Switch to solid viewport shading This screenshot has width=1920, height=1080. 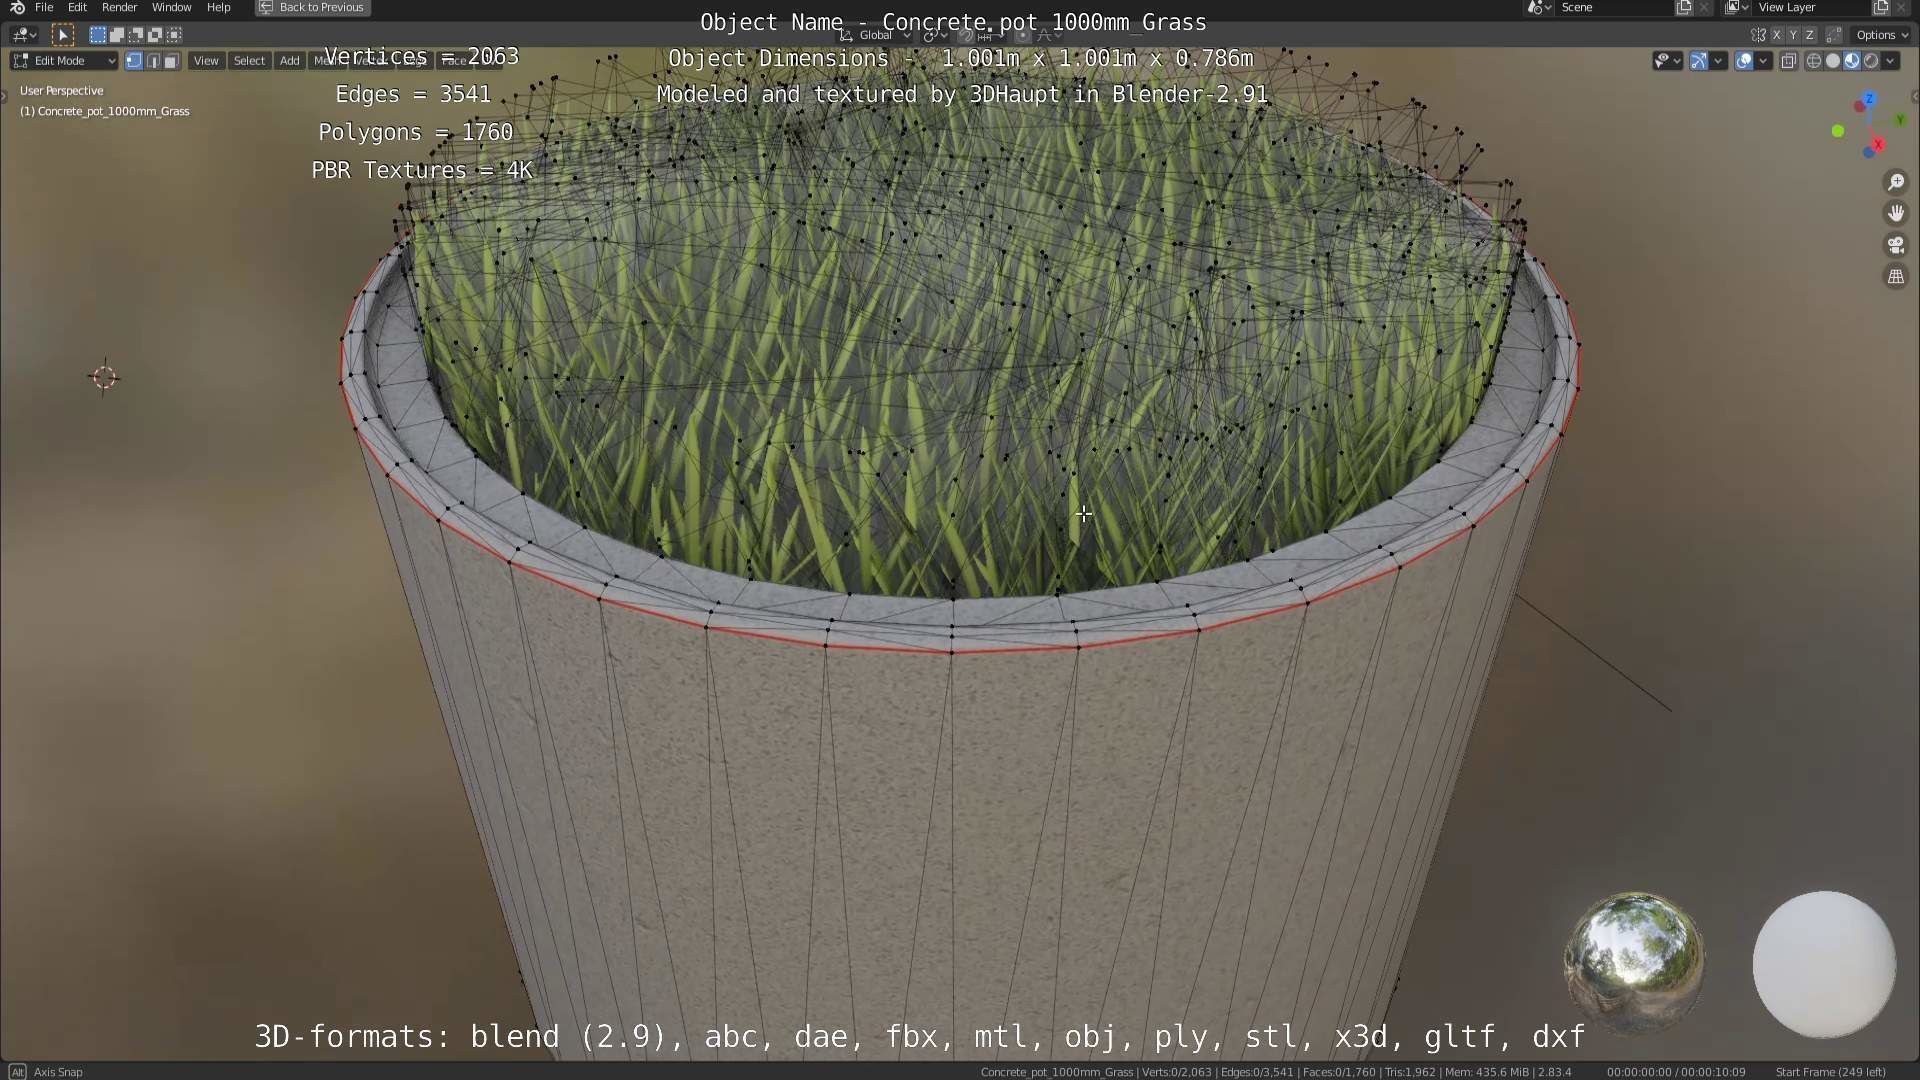[x=1833, y=61]
